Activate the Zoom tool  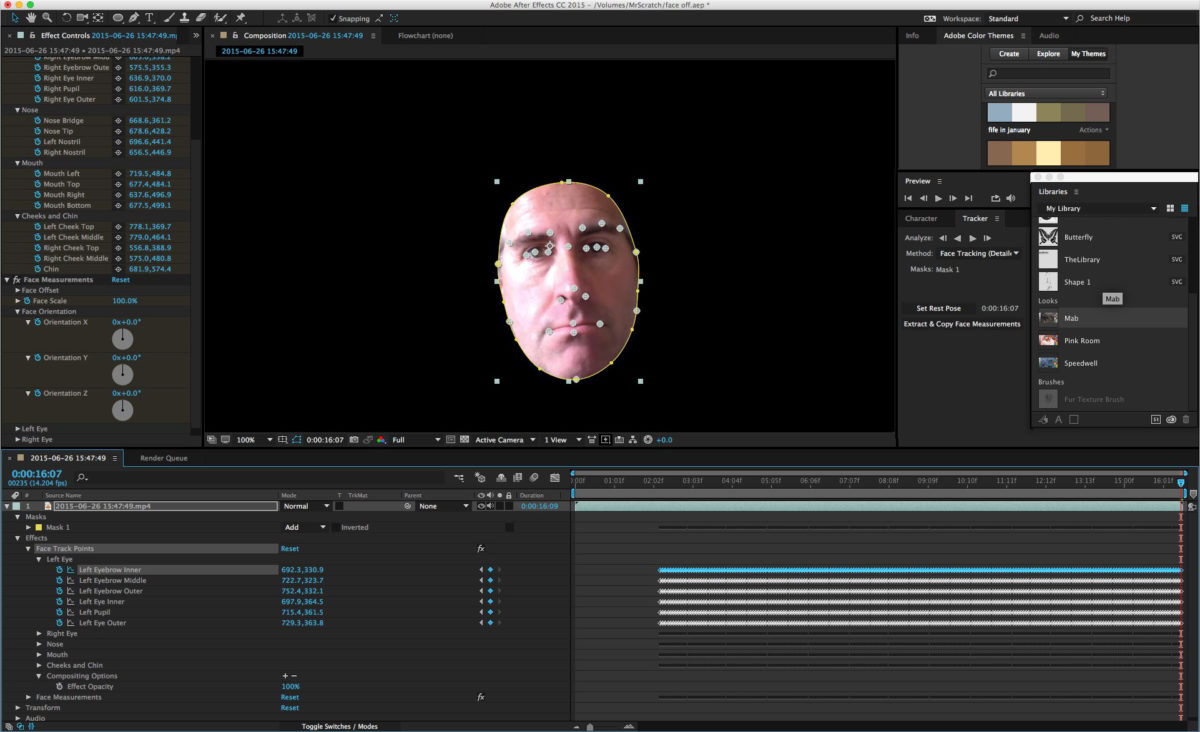(46, 18)
